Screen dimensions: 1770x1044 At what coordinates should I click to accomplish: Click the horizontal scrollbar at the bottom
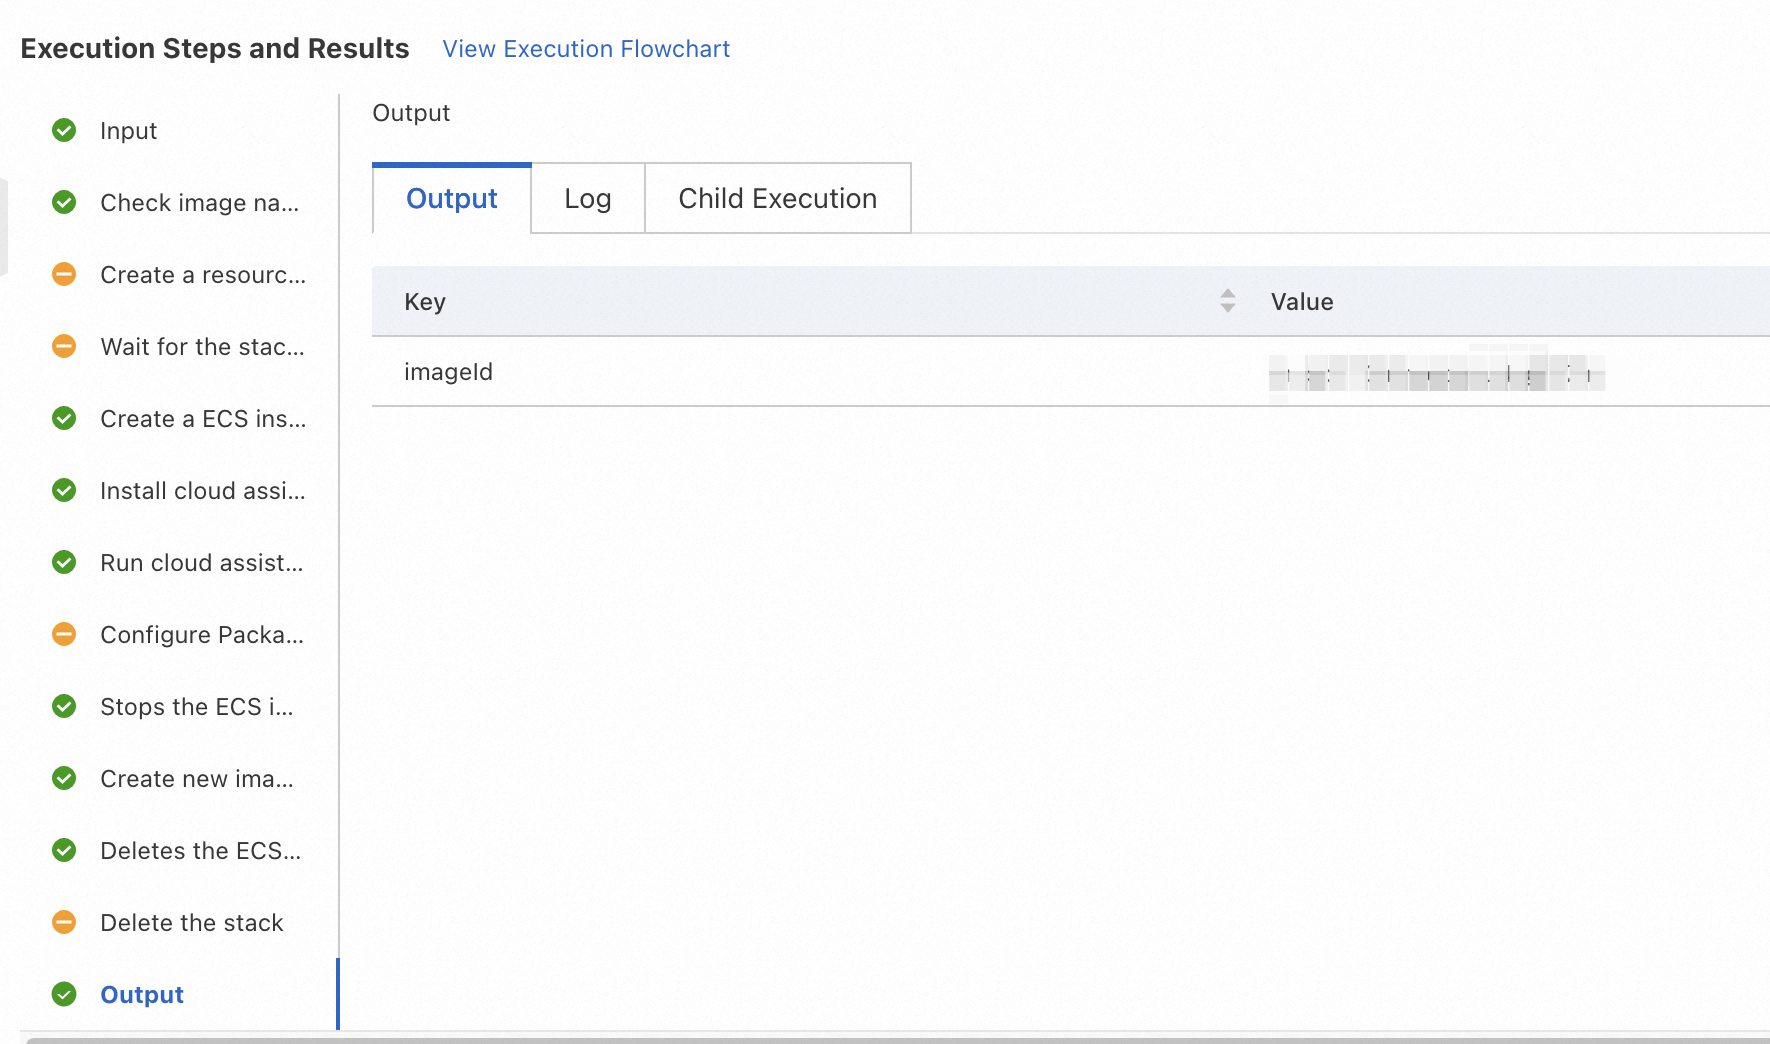(x=897, y=1040)
